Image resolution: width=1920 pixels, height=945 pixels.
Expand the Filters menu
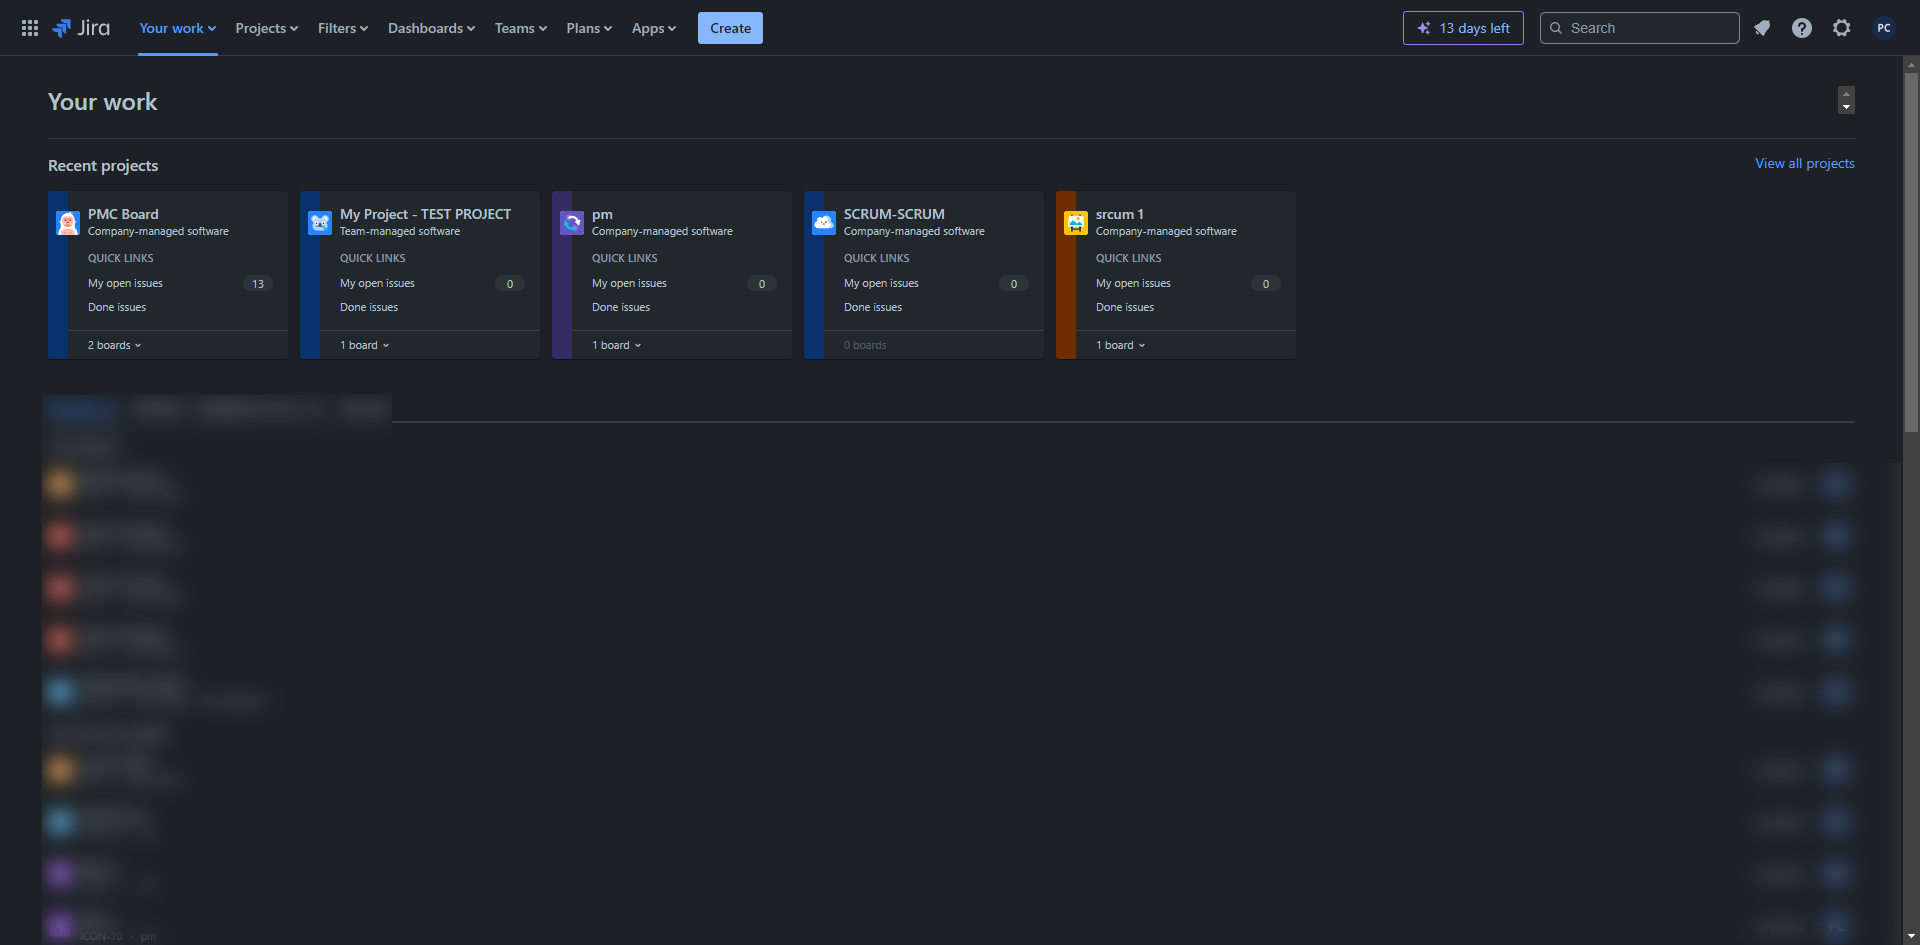tap(343, 28)
